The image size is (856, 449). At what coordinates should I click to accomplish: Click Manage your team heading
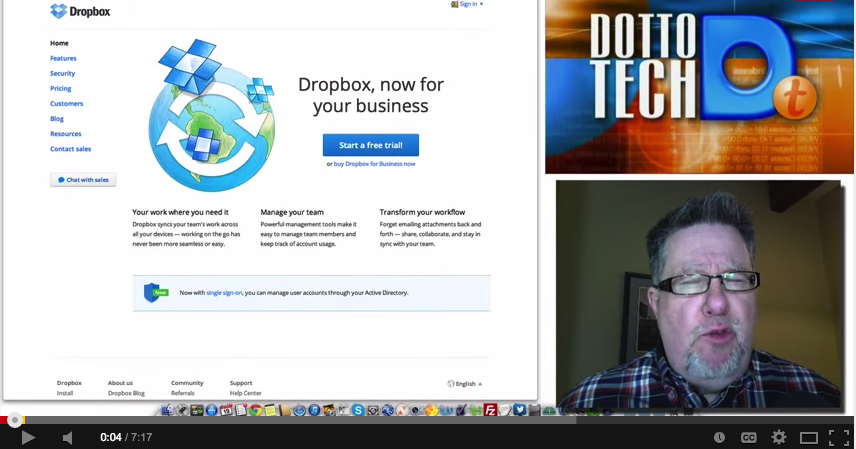[292, 212]
